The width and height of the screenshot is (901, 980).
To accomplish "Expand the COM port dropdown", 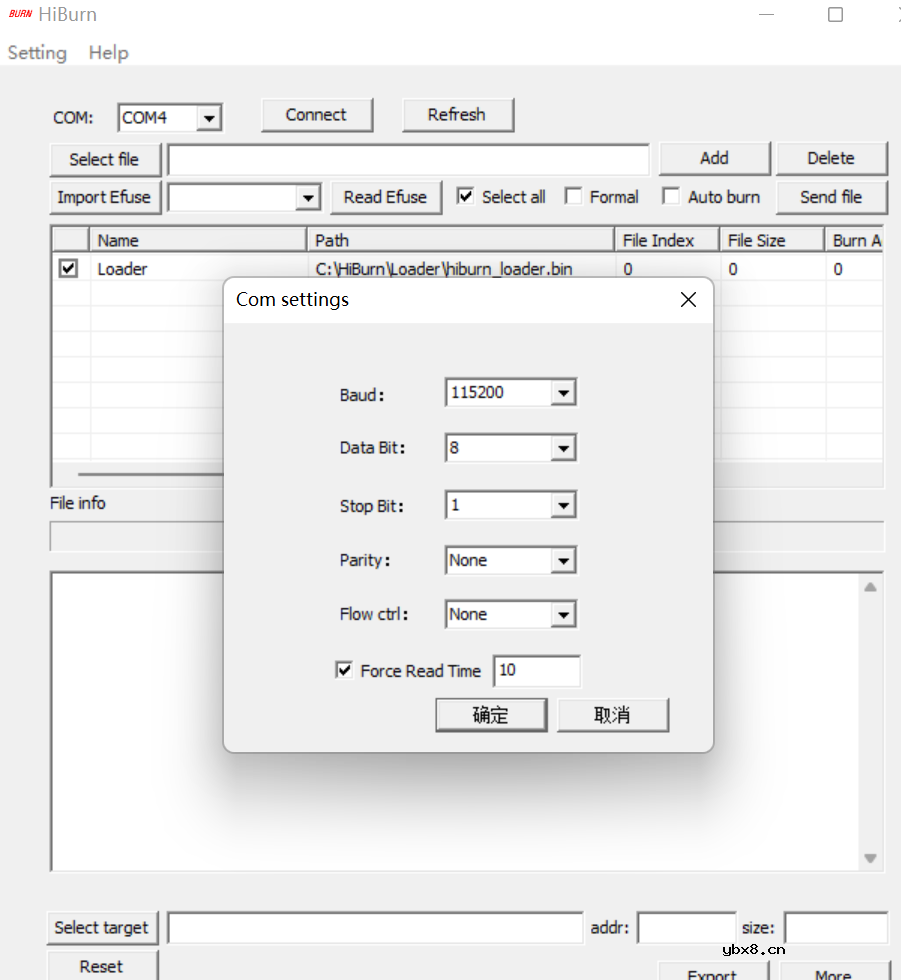I will pos(208,118).
